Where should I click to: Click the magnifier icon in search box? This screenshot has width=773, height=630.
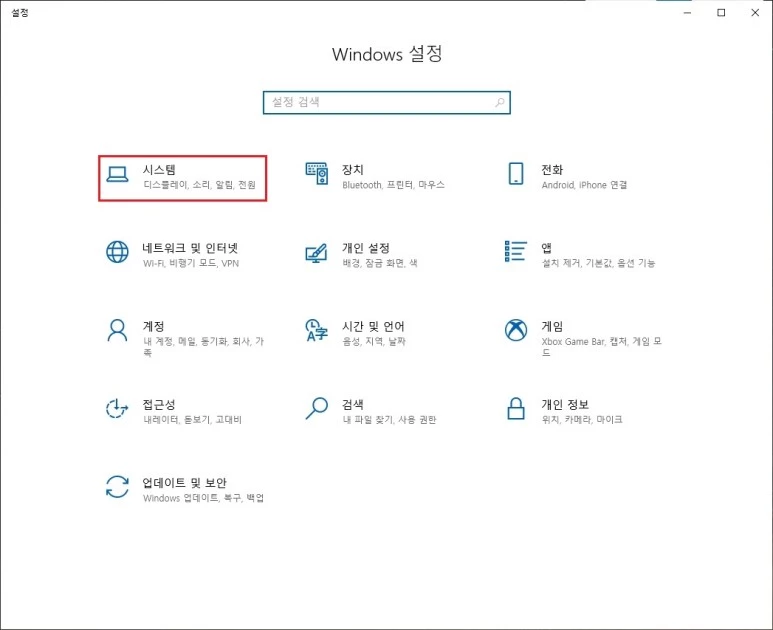(x=499, y=102)
